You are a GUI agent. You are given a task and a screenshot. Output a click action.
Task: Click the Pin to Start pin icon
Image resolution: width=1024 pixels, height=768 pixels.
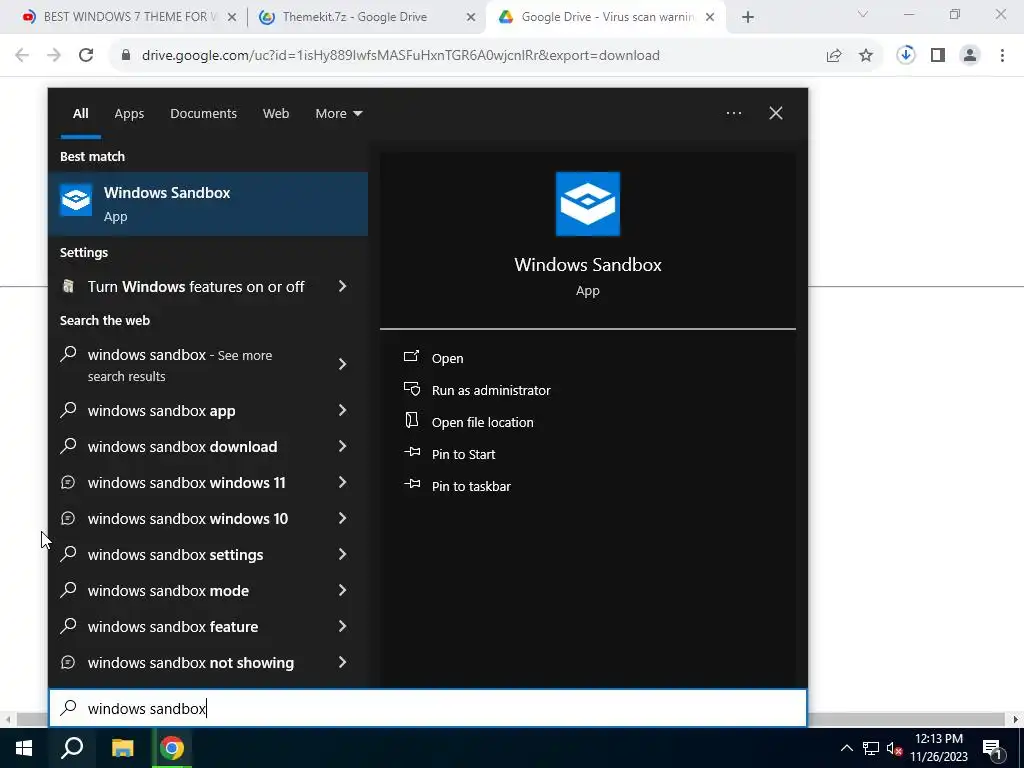(x=411, y=453)
